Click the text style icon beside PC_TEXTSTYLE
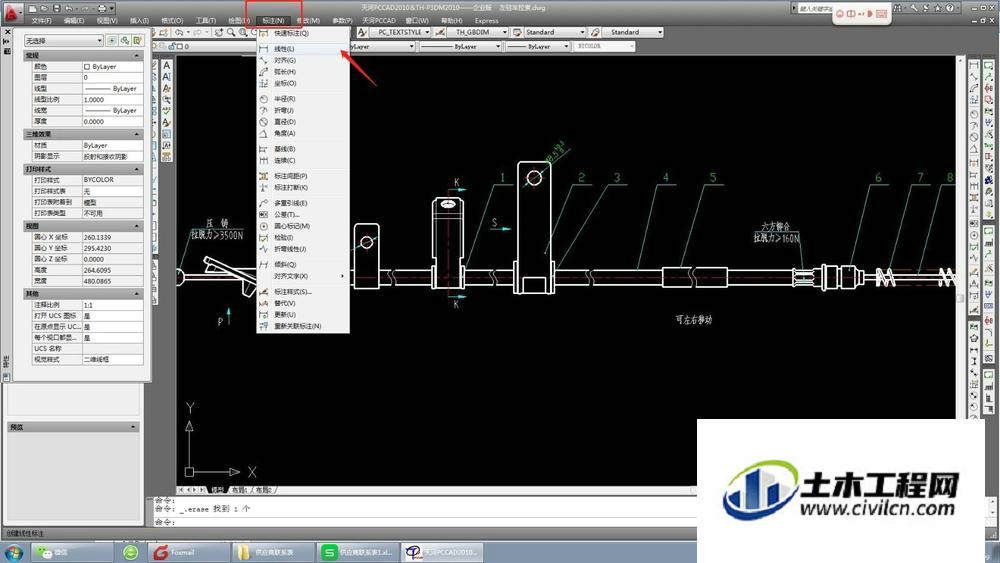1000x563 pixels. 362,32
